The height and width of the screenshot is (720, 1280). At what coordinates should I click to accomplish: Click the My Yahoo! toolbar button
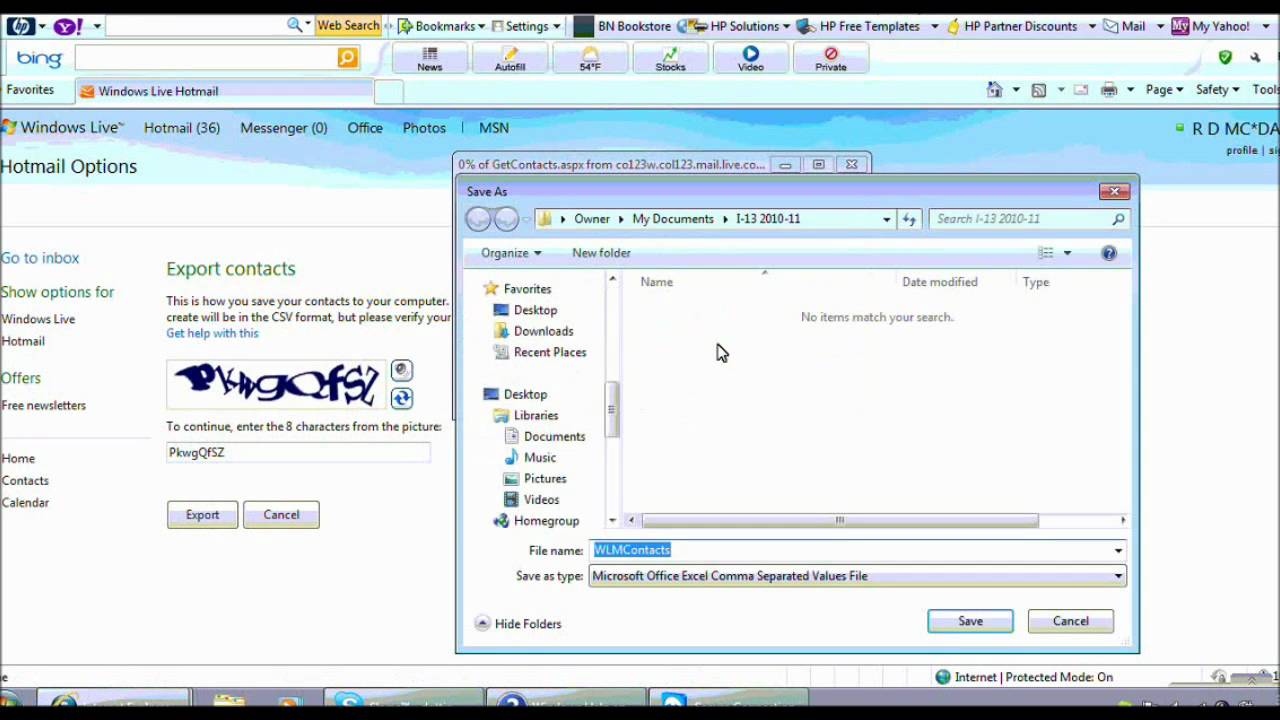pos(1211,26)
